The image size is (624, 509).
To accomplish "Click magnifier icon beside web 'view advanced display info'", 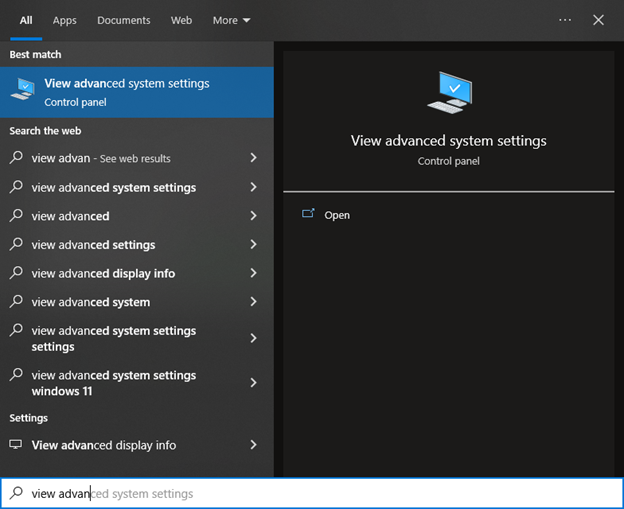I will point(16,273).
